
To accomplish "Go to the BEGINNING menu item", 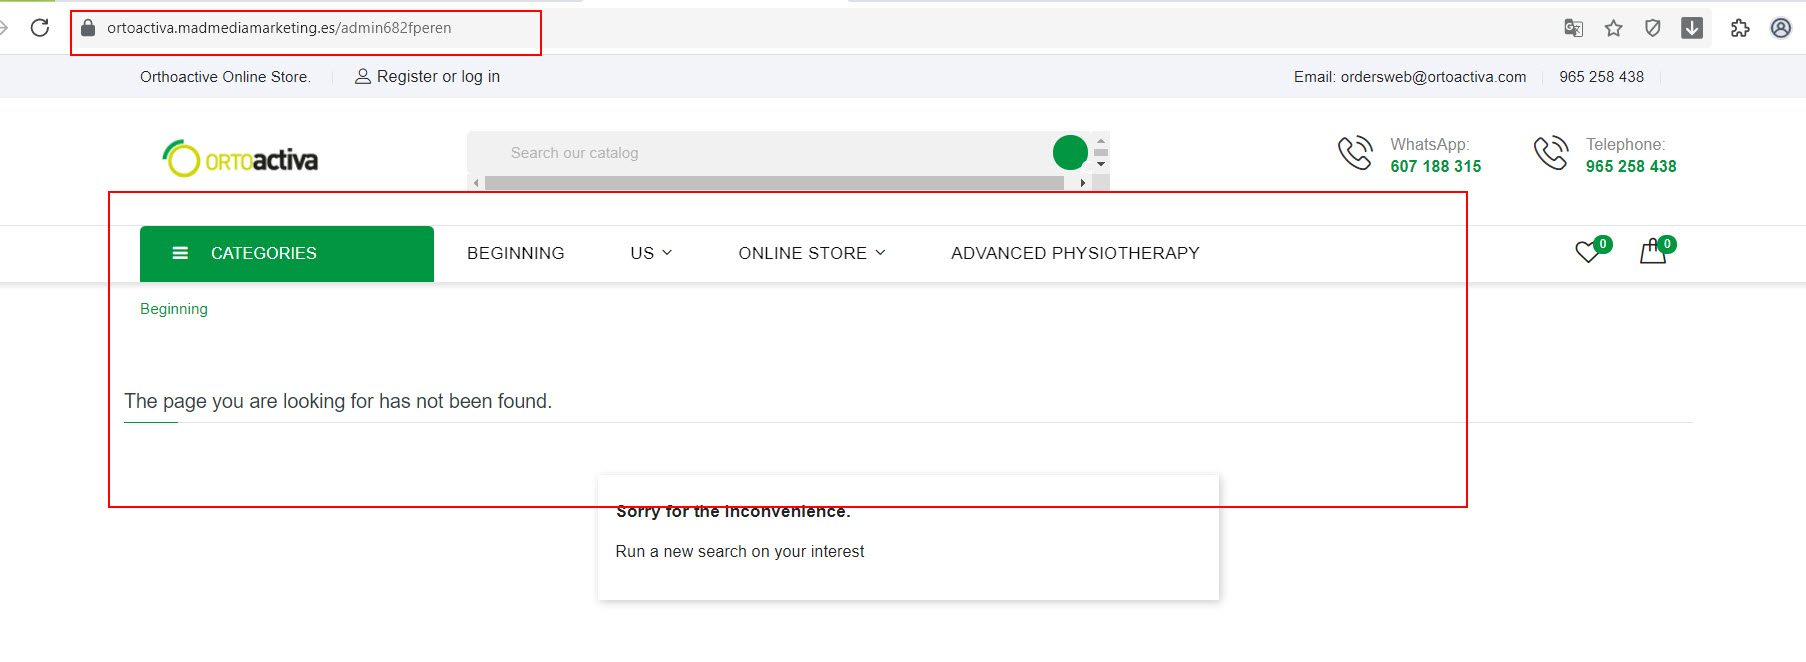I will tap(516, 253).
